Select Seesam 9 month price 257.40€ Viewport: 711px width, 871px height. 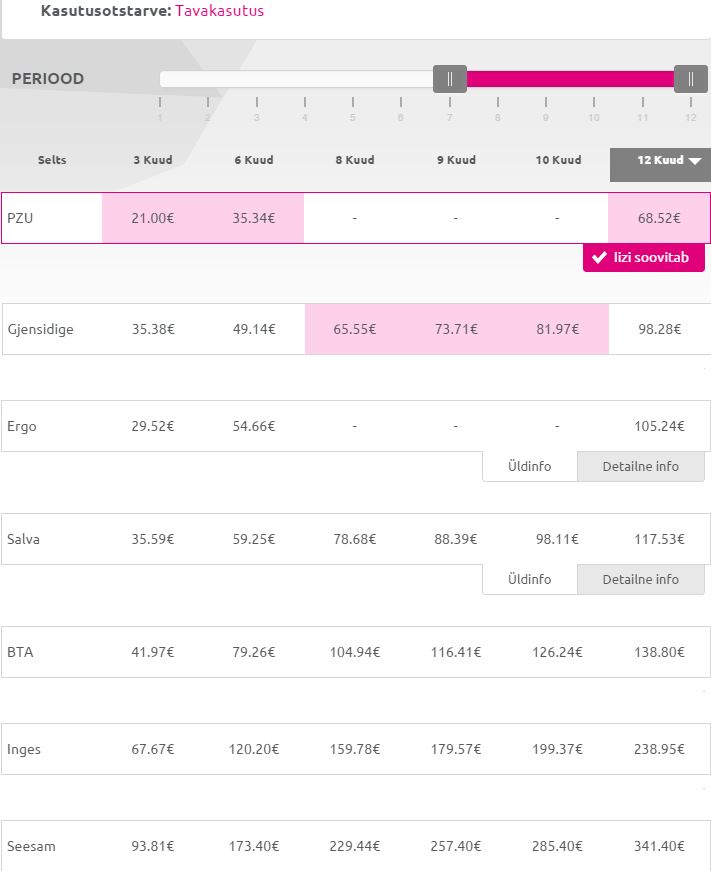[x=456, y=847]
